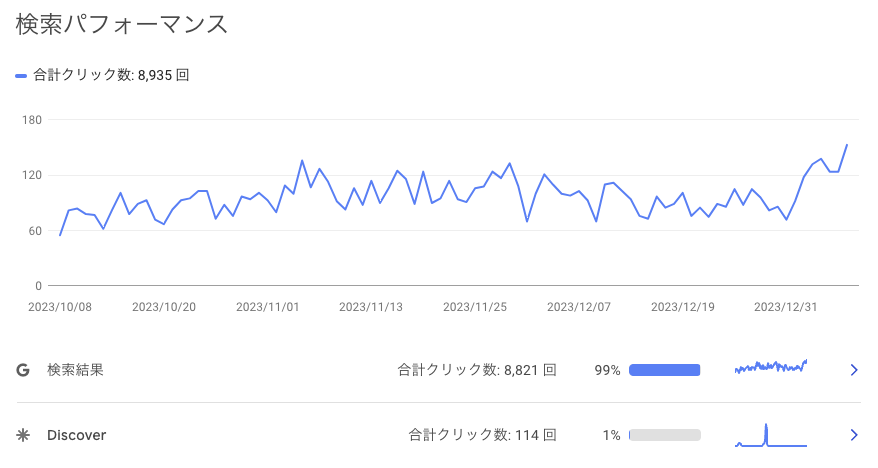Viewport: 878px width, 468px height.
Task: Click the Discover asterisk icon
Action: (22, 435)
